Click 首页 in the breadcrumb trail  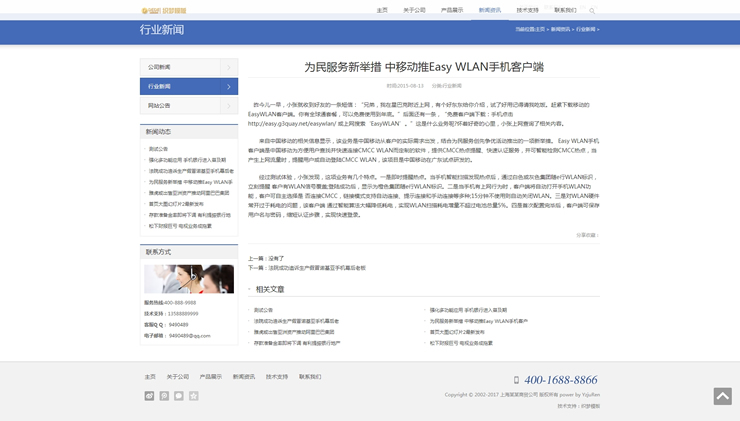pyautogui.click(x=540, y=30)
